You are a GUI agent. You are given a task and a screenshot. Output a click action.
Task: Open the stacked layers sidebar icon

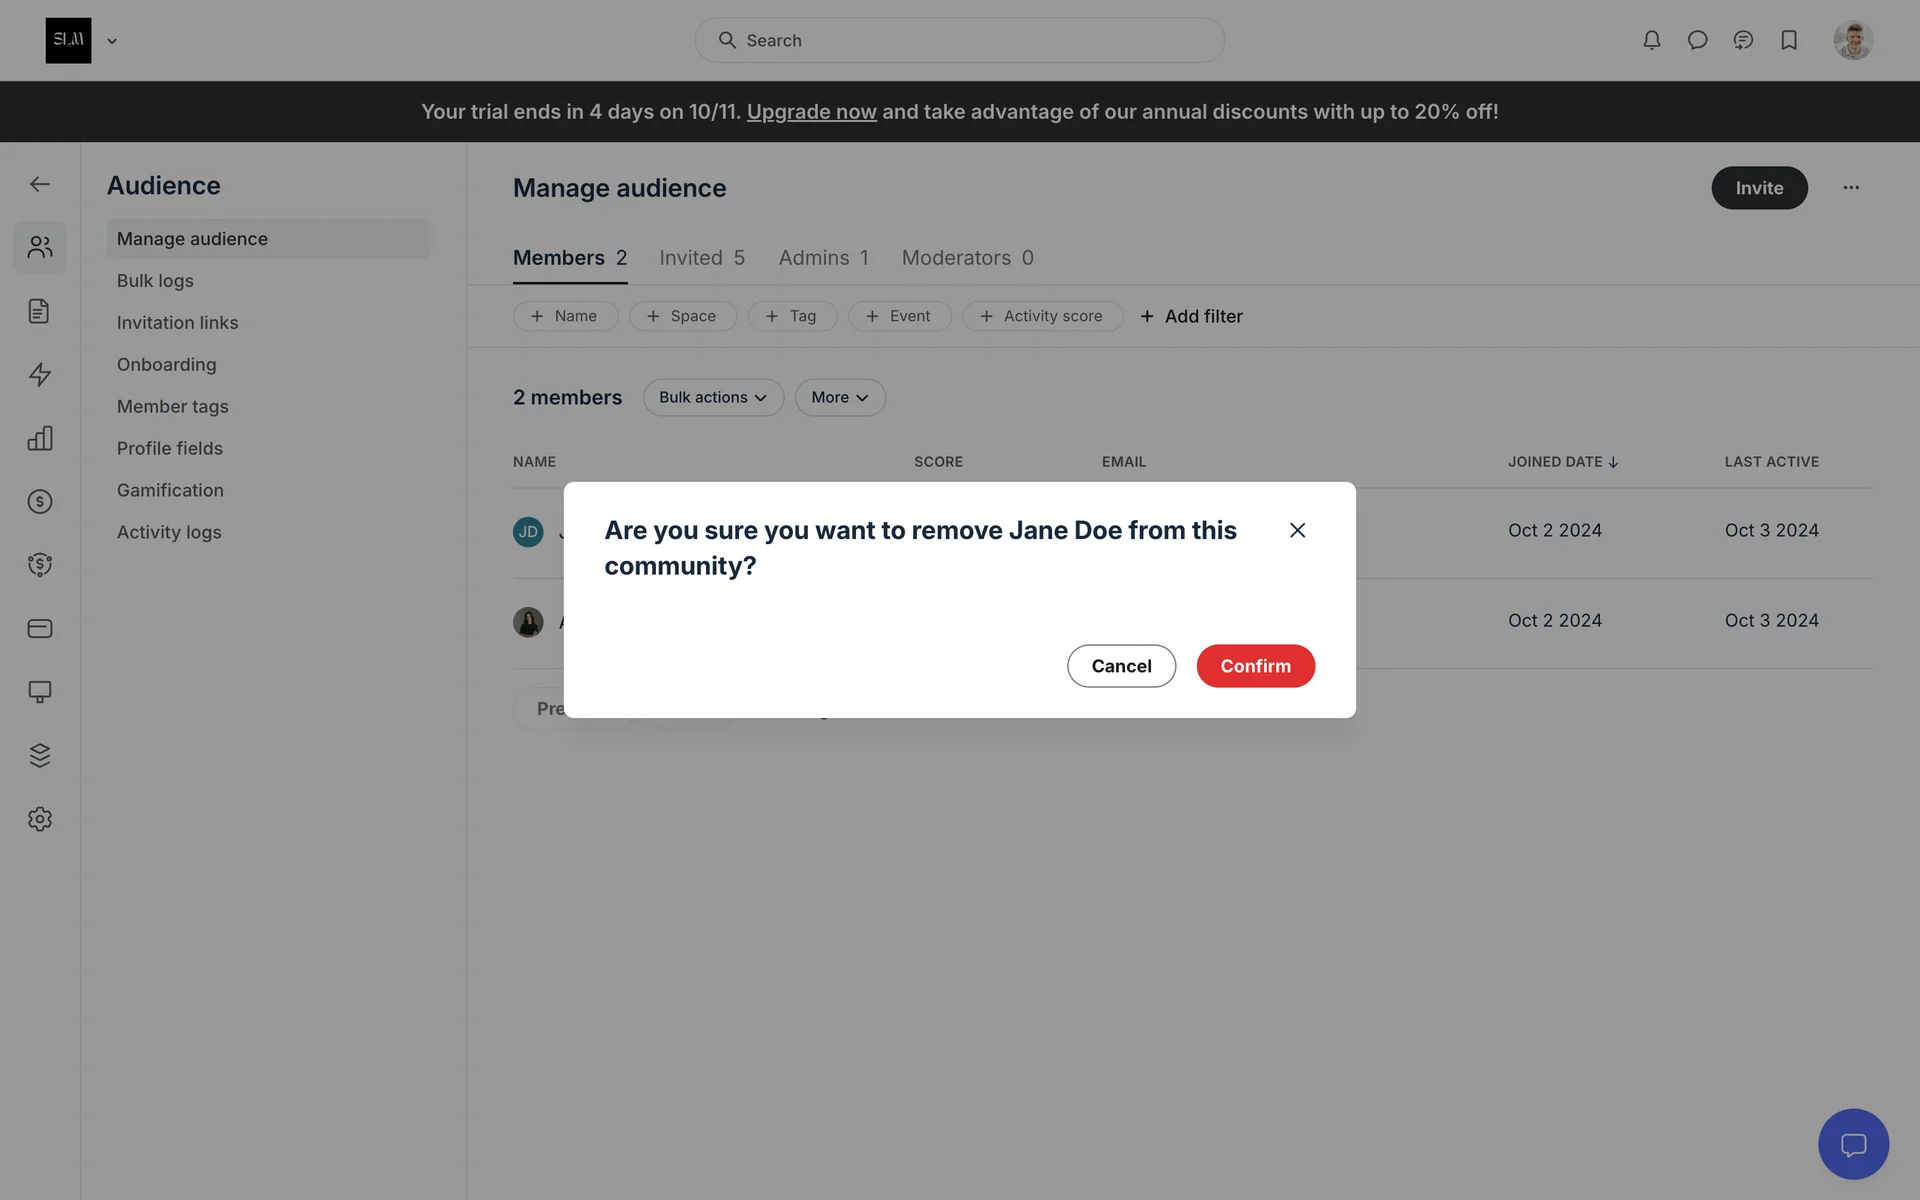tap(40, 755)
